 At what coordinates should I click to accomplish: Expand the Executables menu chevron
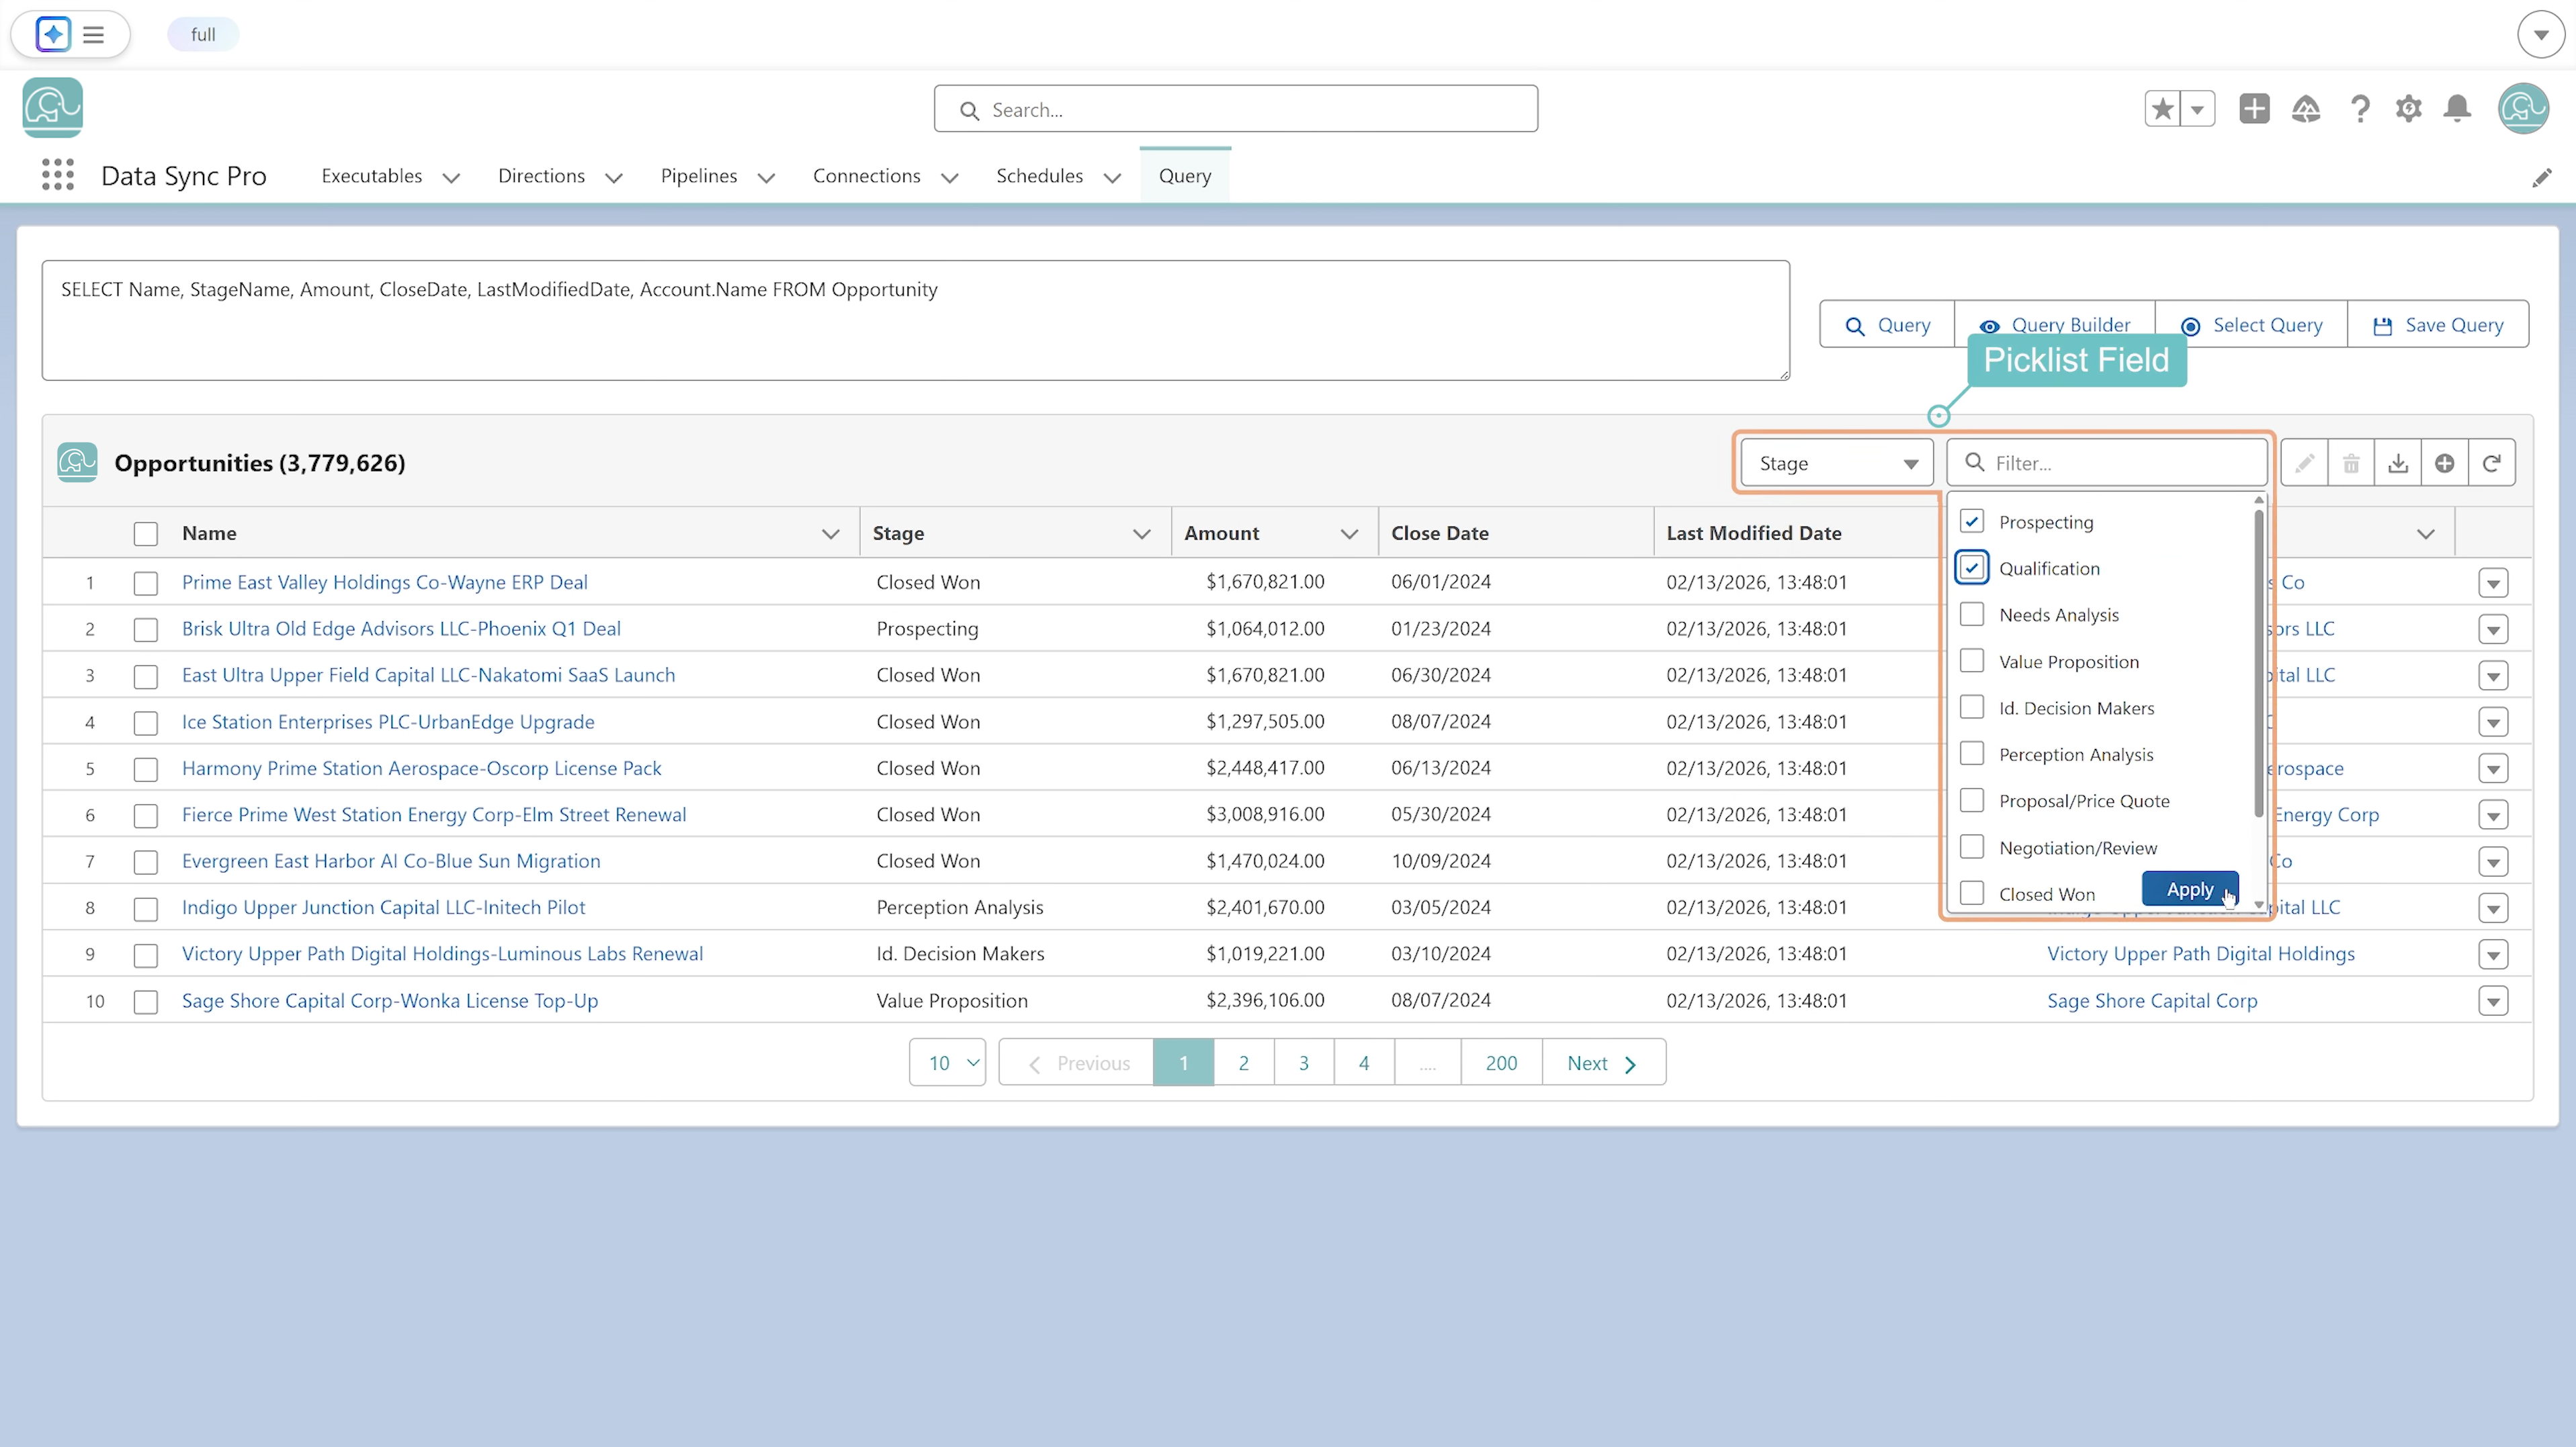[451, 178]
